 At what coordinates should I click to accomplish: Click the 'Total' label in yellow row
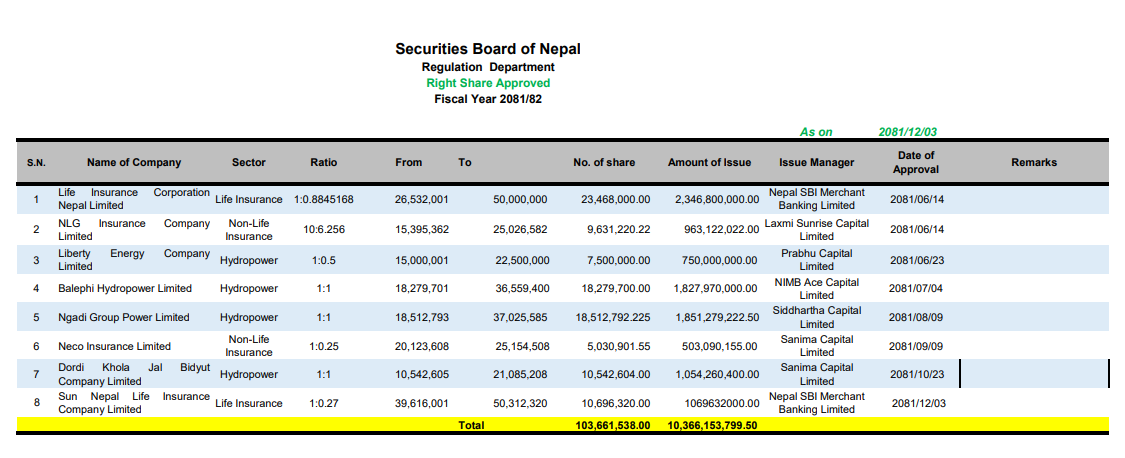(471, 425)
